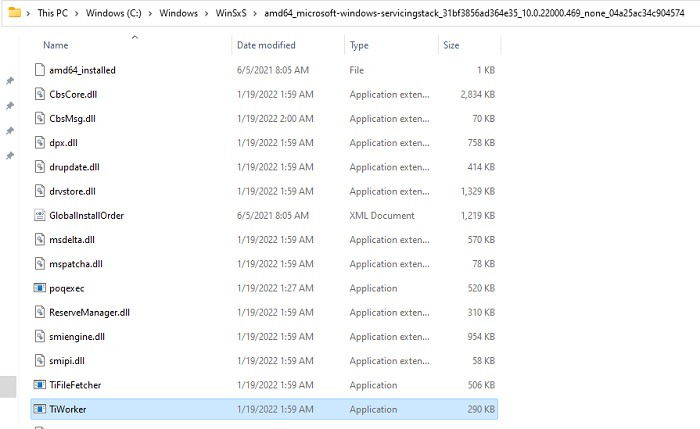Sort files by Name column header
The width and height of the screenshot is (700, 429).
(x=56, y=45)
